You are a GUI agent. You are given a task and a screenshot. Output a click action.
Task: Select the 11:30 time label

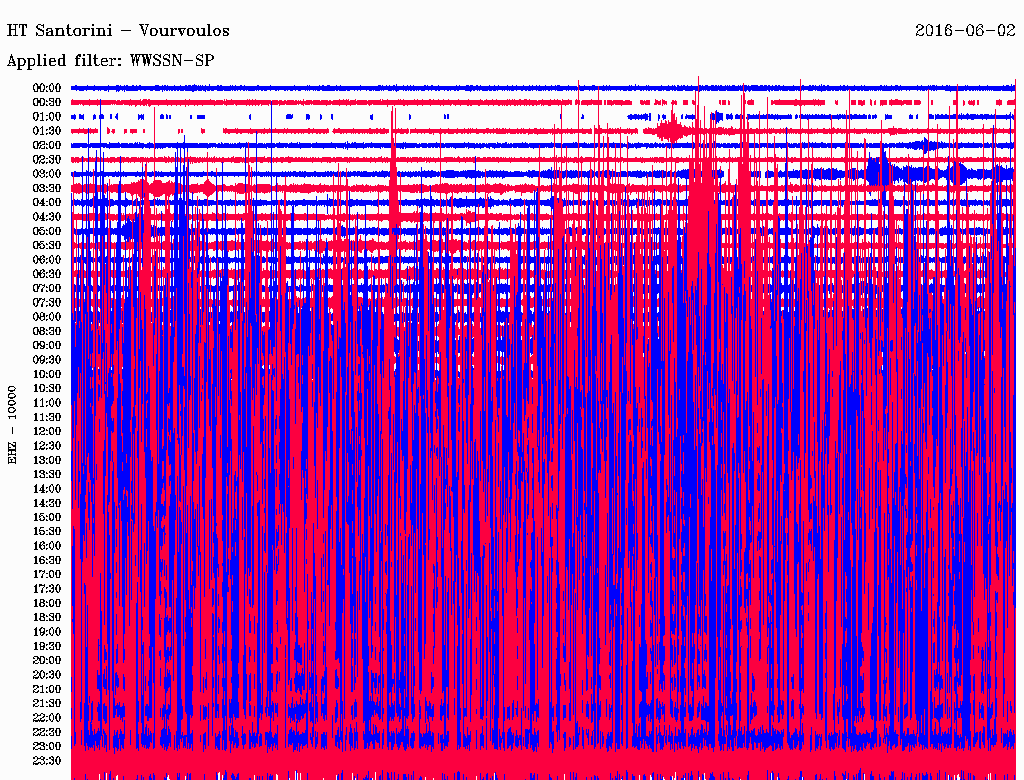tap(47, 417)
